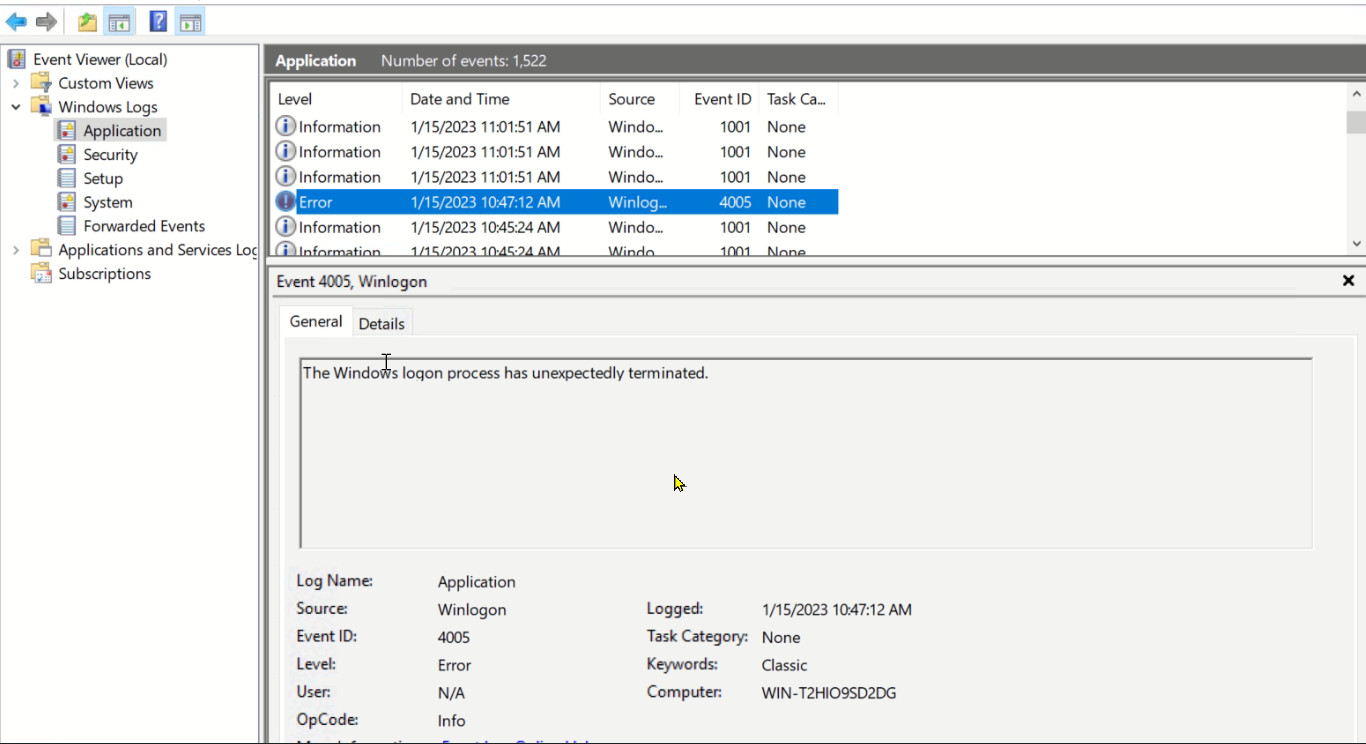Open the Forwarded Events log
This screenshot has width=1366, height=744.
click(143, 226)
